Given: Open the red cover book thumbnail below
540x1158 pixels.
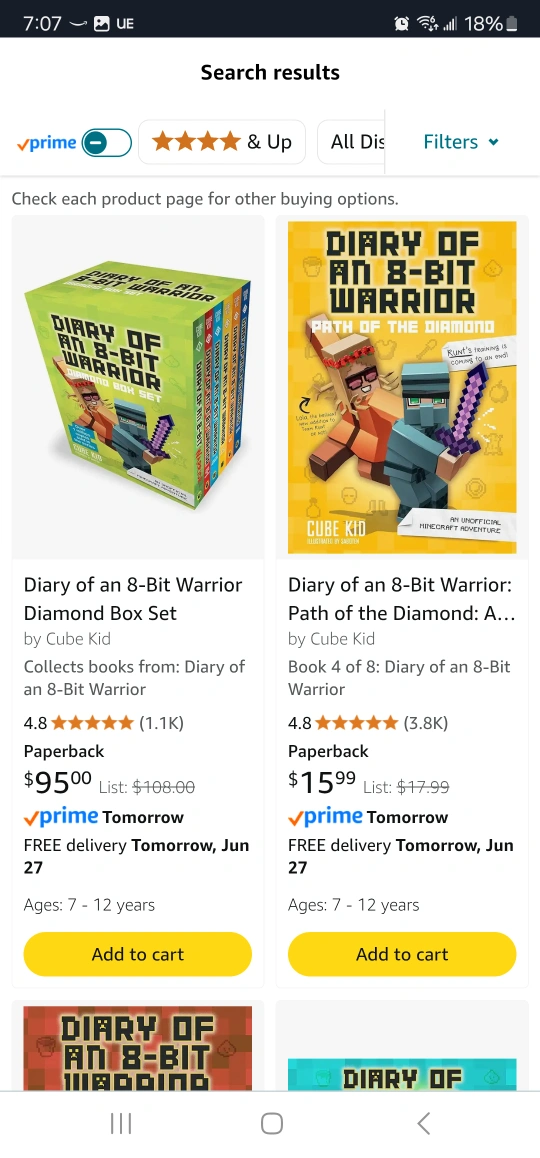Looking at the screenshot, I should (138, 1048).
